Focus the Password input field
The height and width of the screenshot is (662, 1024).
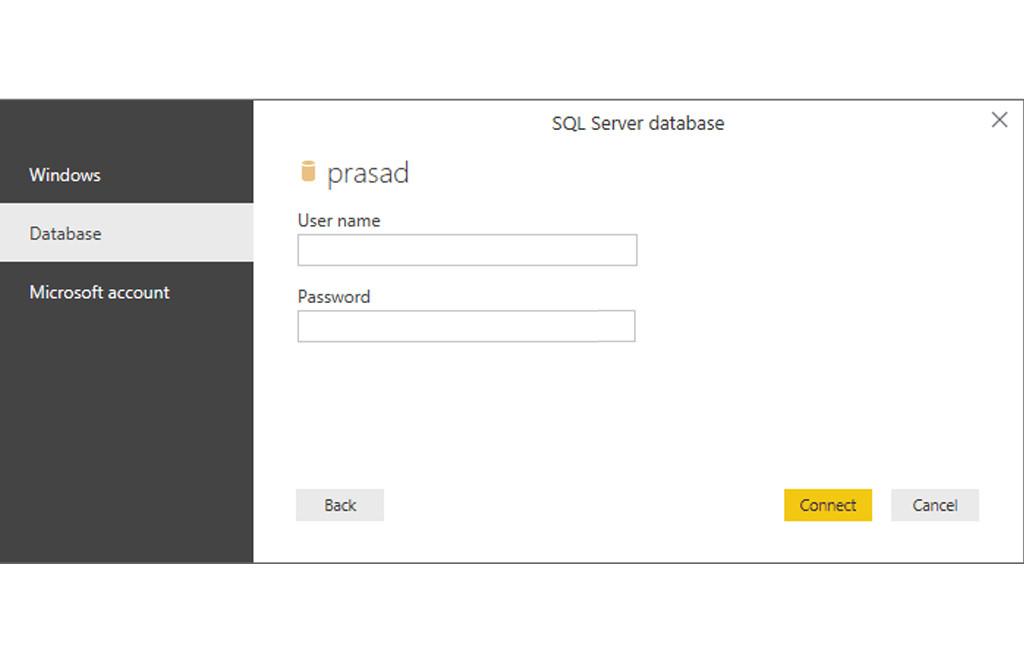click(466, 326)
